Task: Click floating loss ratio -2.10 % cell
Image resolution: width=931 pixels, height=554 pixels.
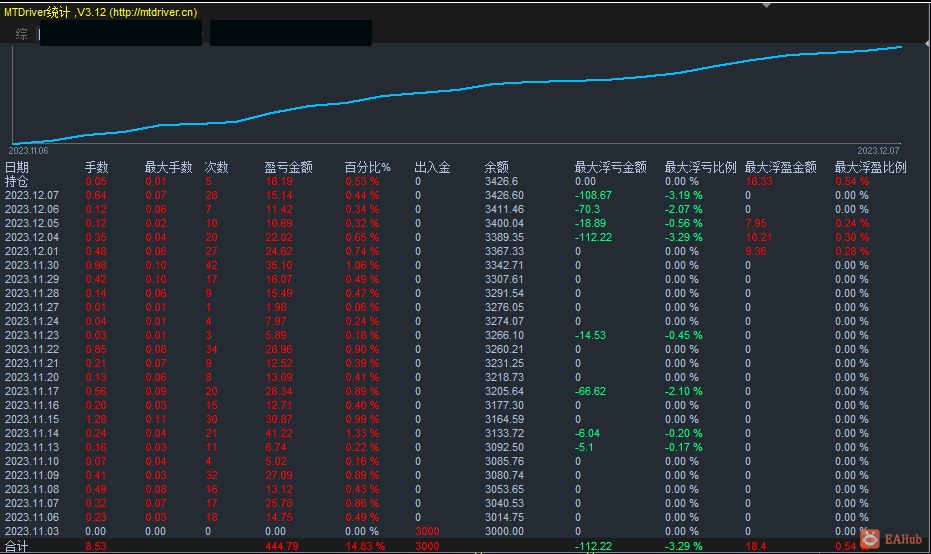Action: click(x=683, y=391)
